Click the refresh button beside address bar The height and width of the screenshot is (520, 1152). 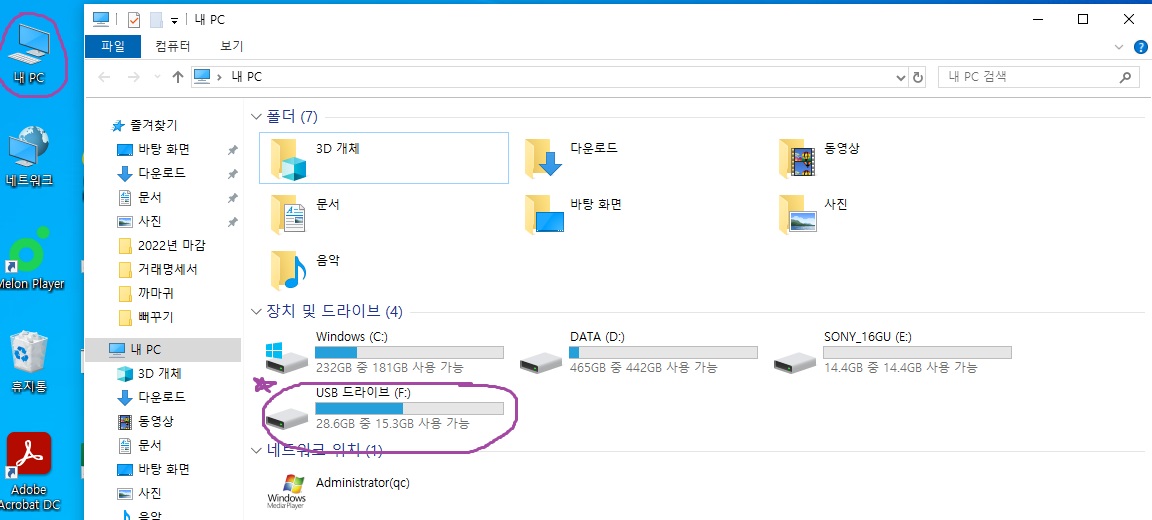918,76
